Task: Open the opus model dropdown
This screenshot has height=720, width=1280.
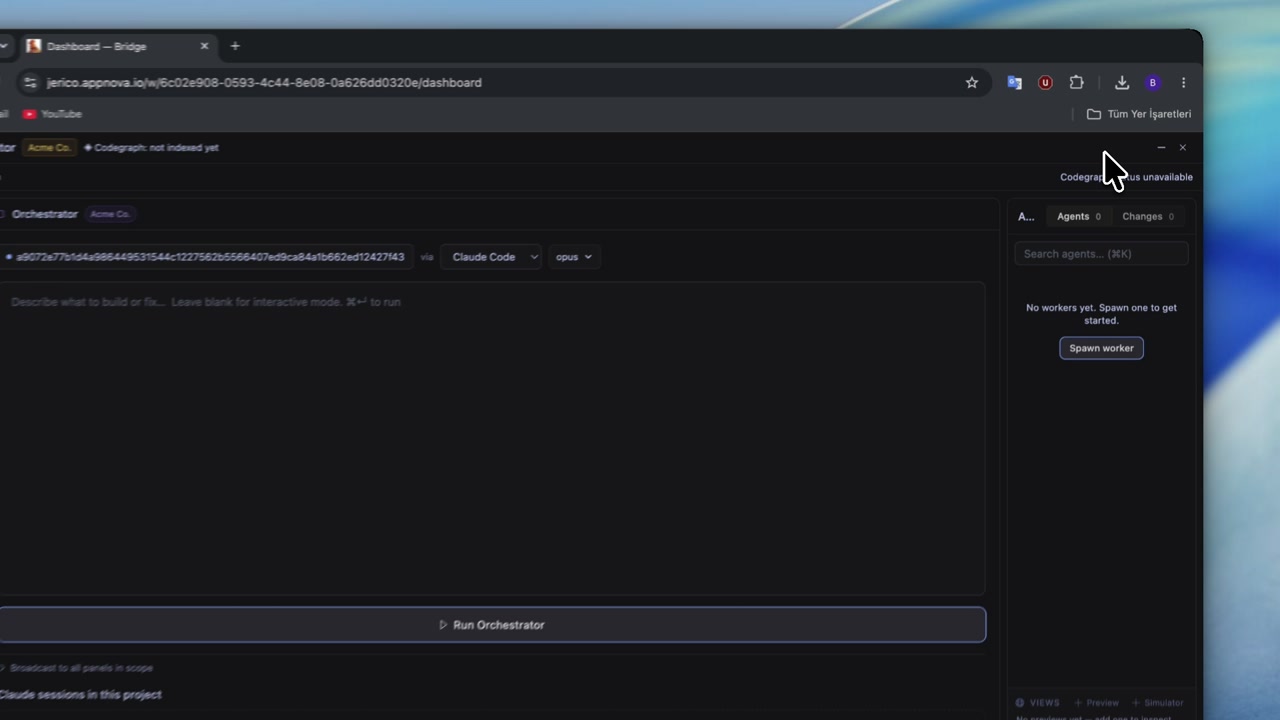Action: pos(574,257)
